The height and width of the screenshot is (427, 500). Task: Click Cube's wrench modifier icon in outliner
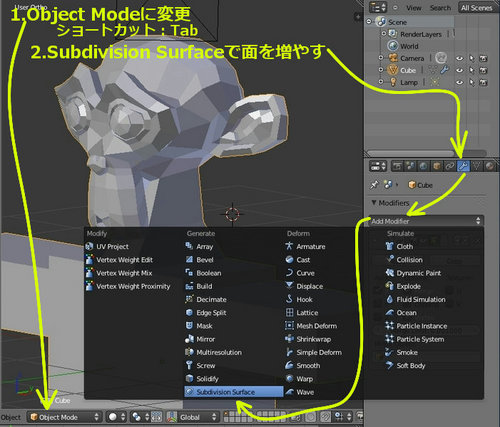(444, 70)
